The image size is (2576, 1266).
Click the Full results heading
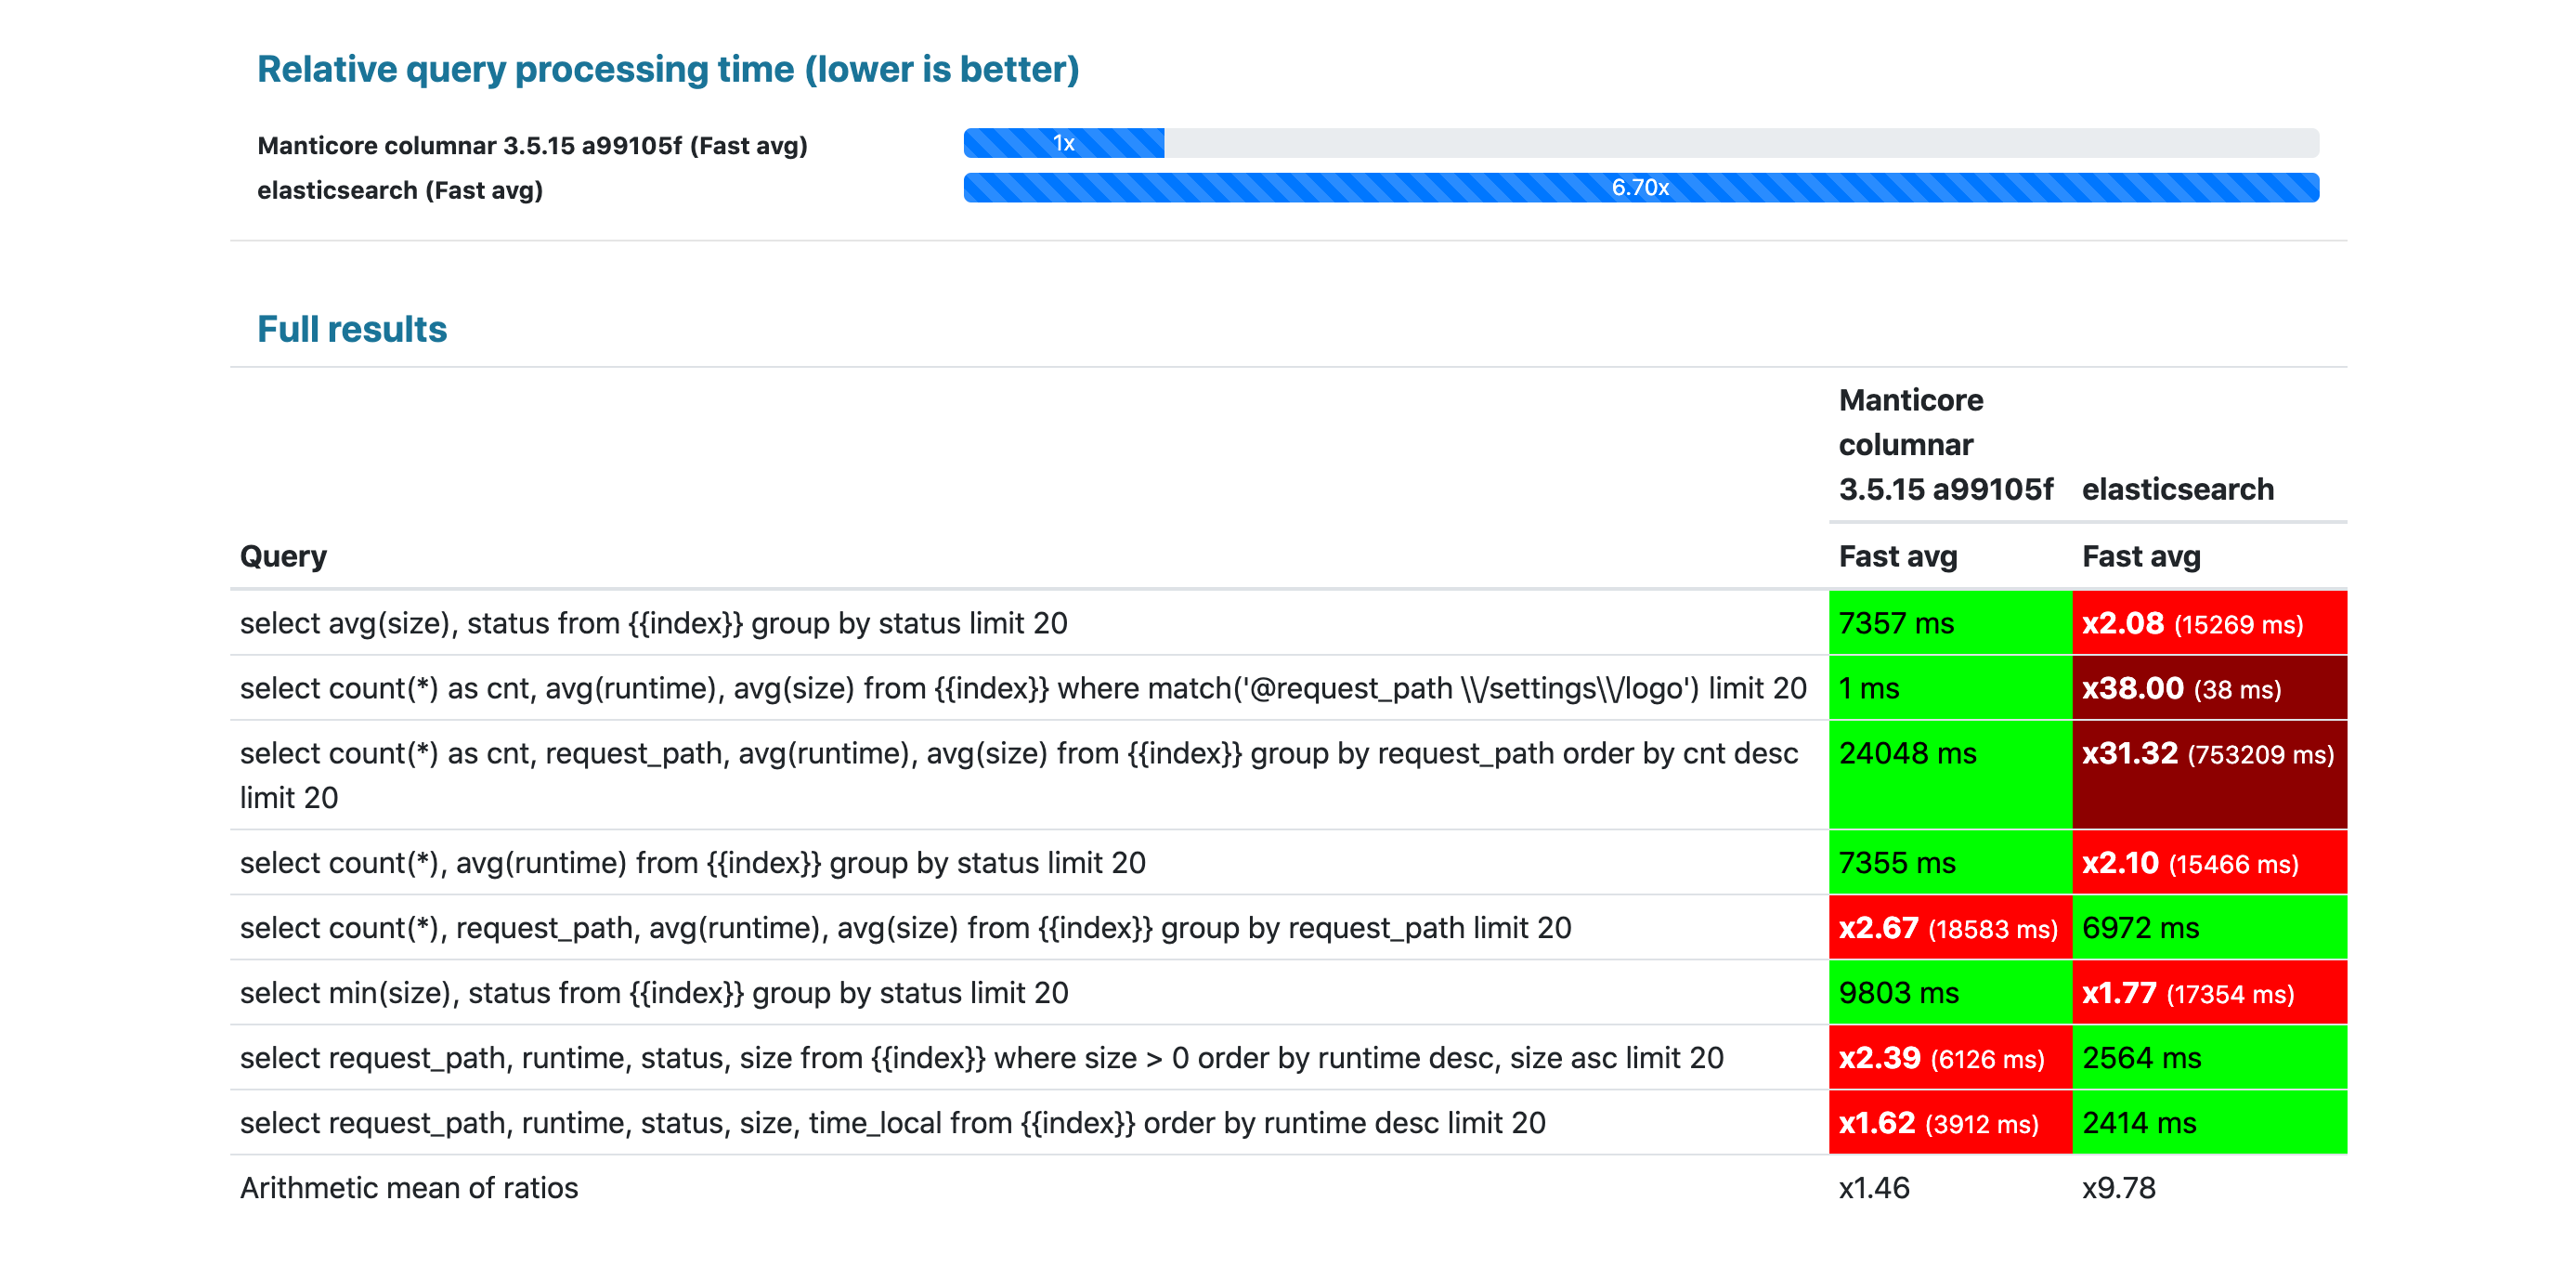(x=352, y=329)
